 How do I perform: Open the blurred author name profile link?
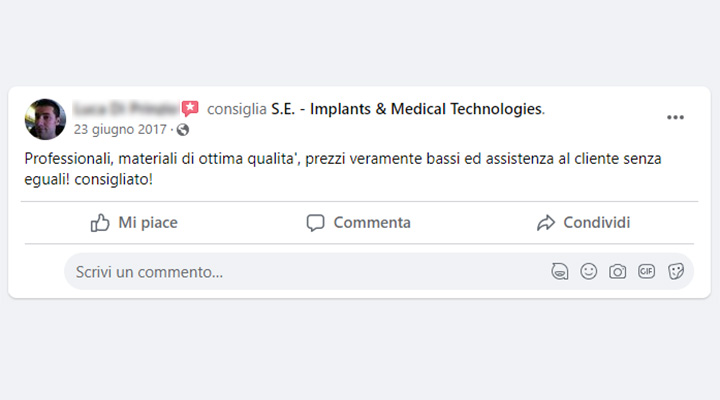coord(125,109)
